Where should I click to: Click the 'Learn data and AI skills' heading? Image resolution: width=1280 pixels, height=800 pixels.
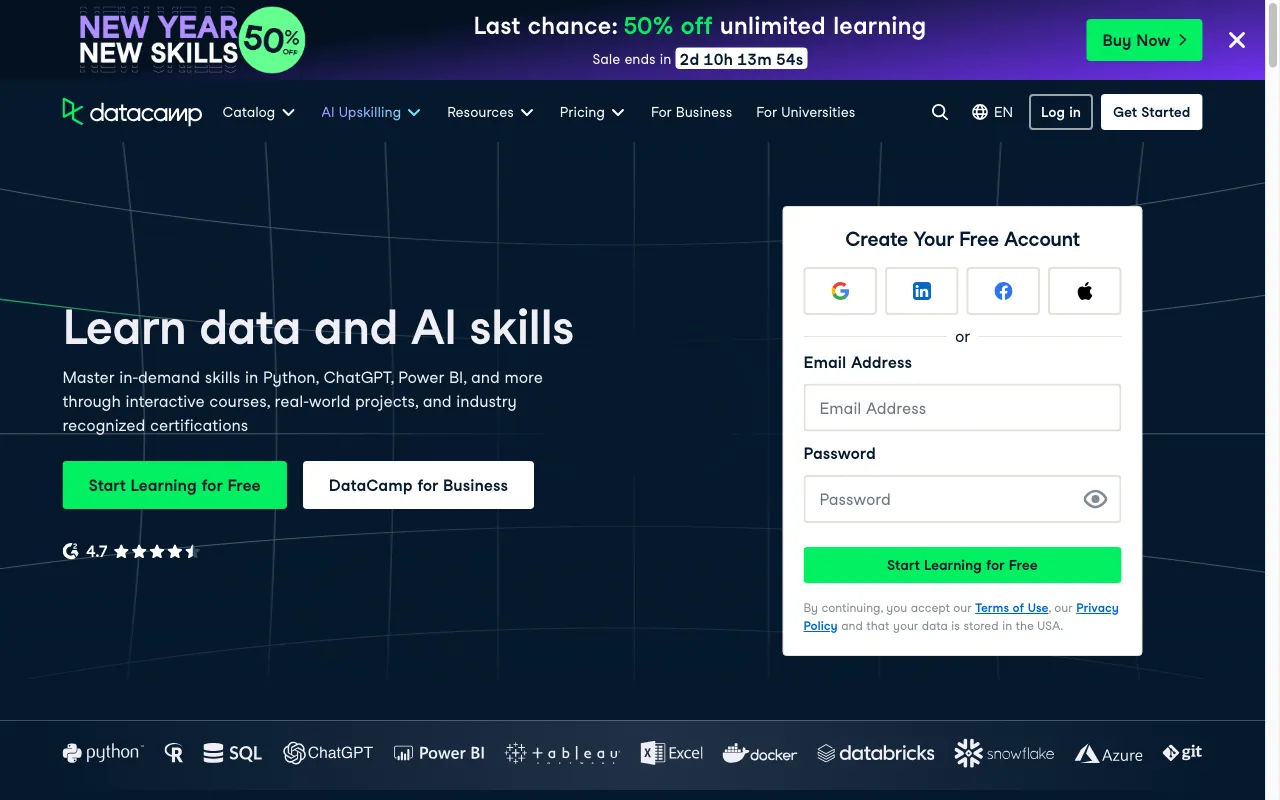tap(318, 328)
